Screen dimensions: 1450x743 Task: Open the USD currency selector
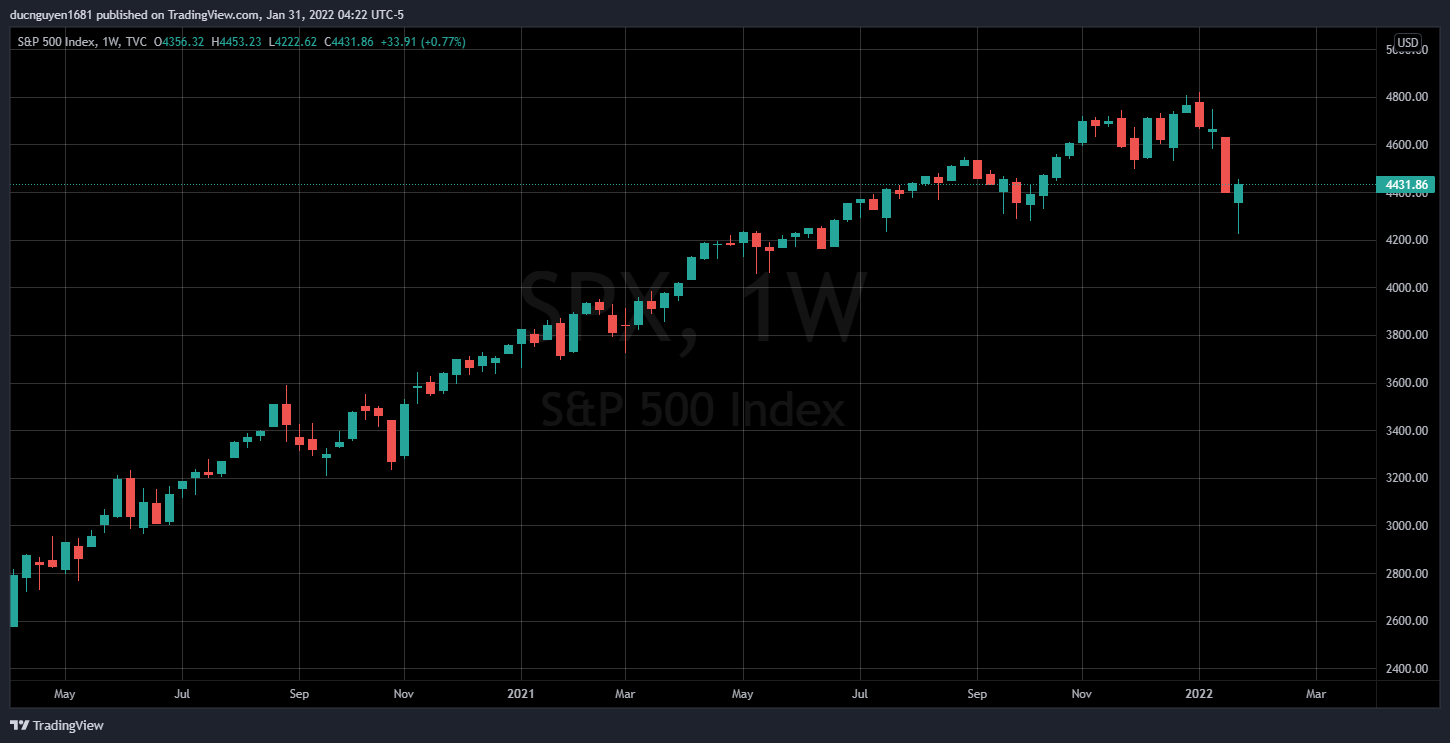point(1407,42)
